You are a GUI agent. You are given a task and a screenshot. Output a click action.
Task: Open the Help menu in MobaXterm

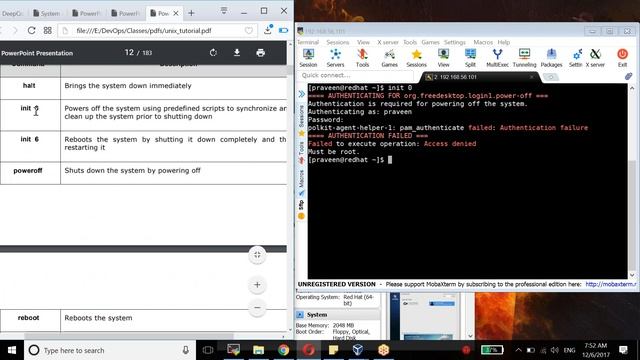coord(504,42)
